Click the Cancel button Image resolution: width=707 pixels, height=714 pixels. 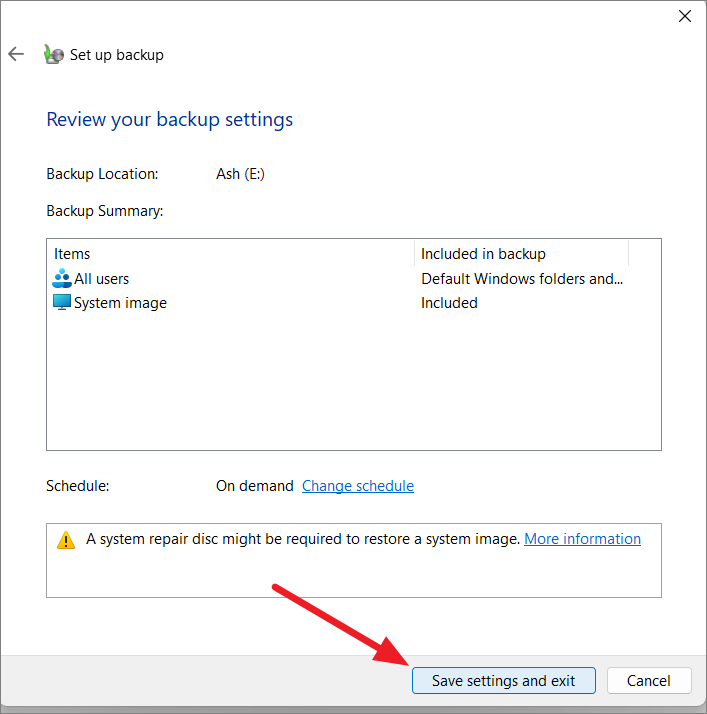click(x=649, y=681)
